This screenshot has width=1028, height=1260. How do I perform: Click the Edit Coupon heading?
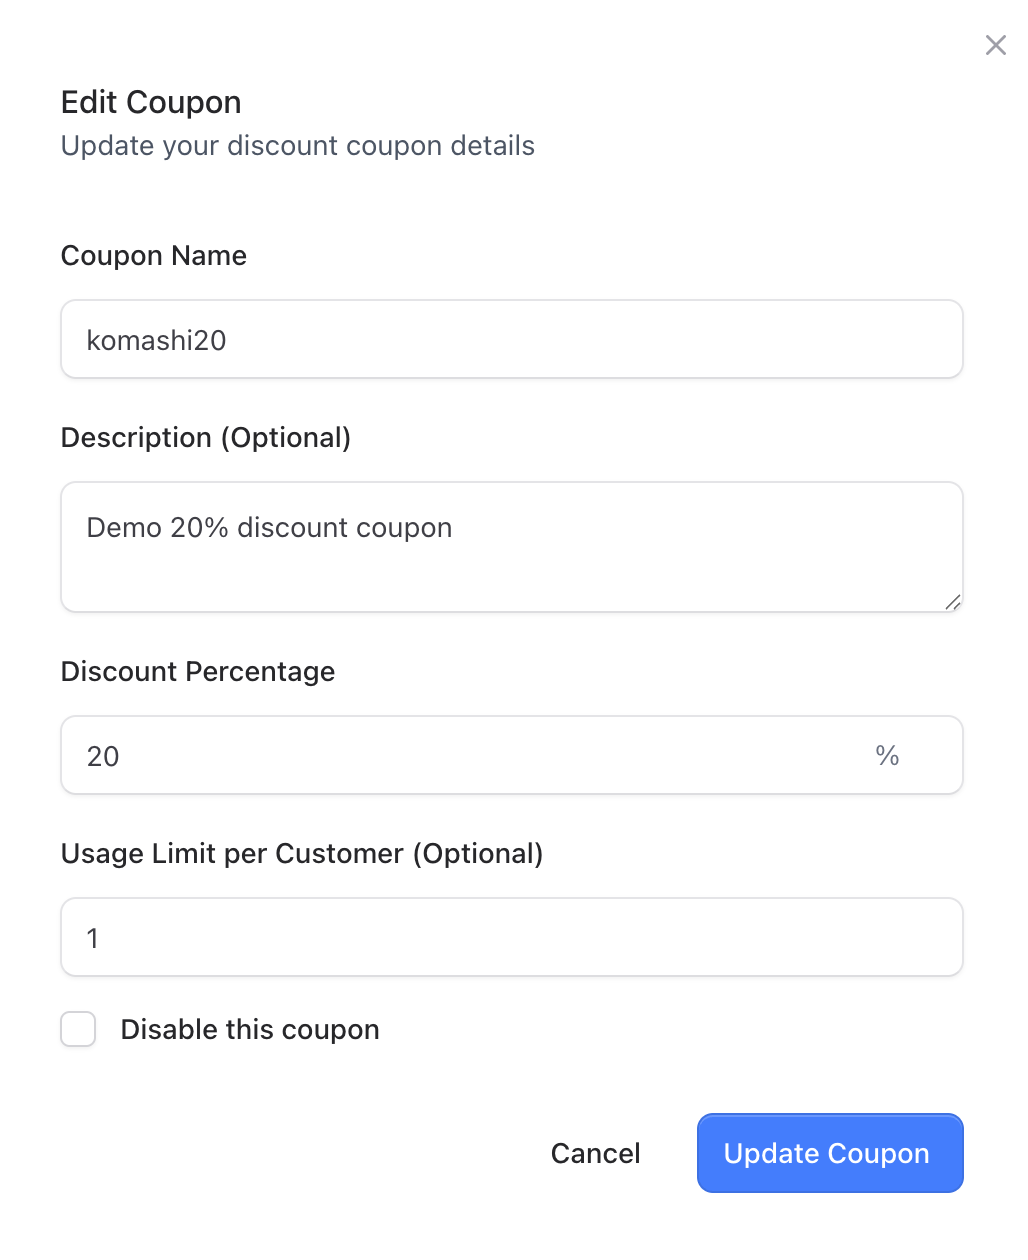tap(151, 102)
